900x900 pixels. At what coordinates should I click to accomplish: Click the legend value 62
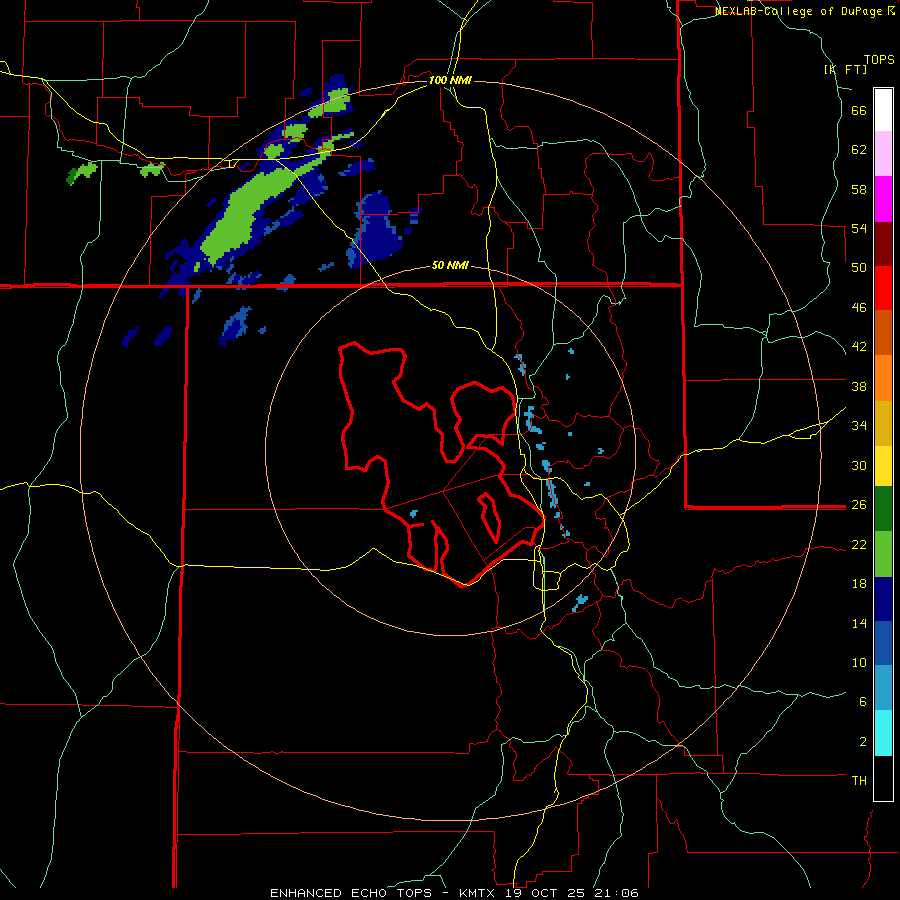pos(859,150)
